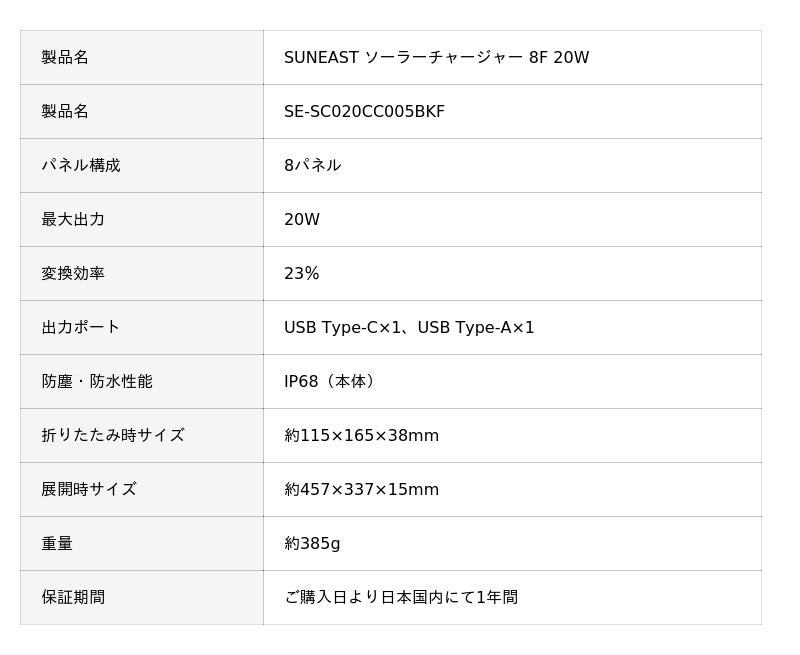Screen dimensions: 800x655
Task: Click the 変換効率 label
Action: tap(73, 273)
